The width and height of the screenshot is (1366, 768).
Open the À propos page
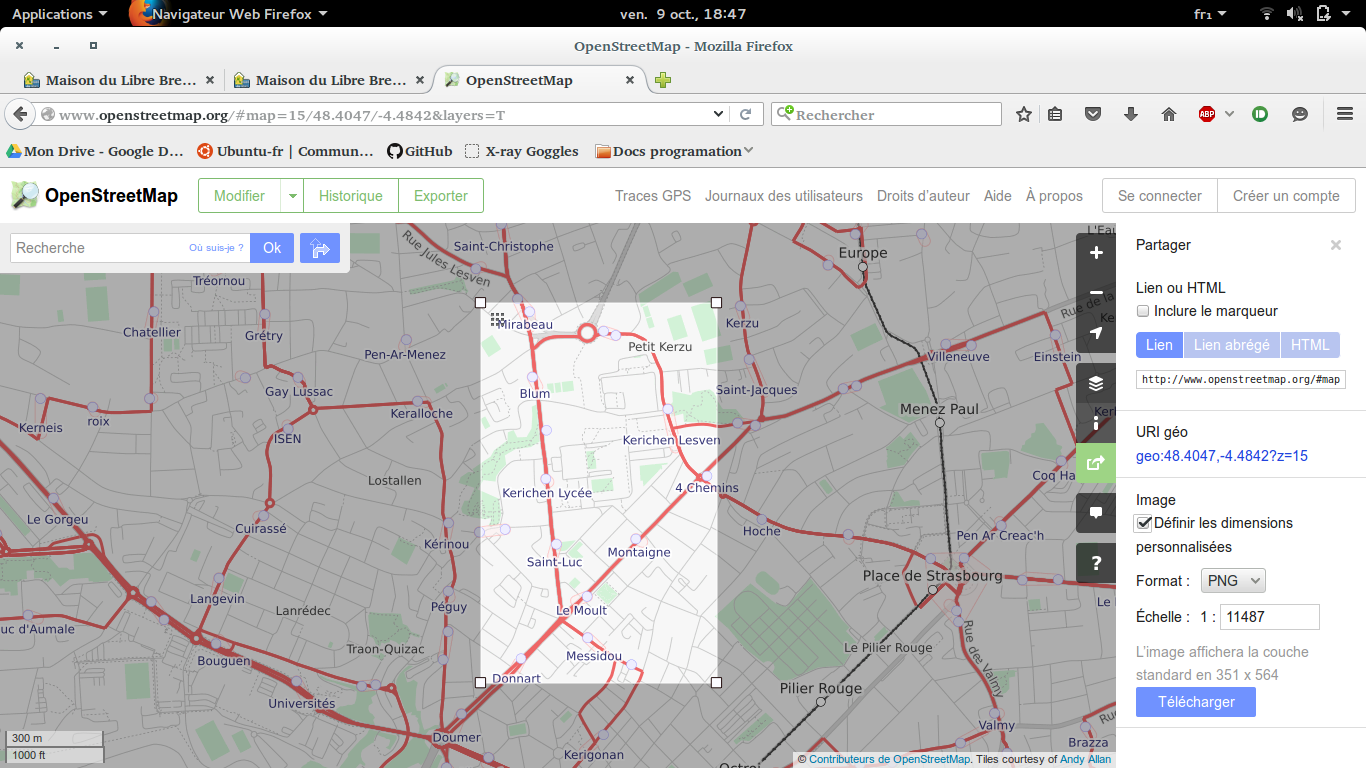pos(1054,196)
